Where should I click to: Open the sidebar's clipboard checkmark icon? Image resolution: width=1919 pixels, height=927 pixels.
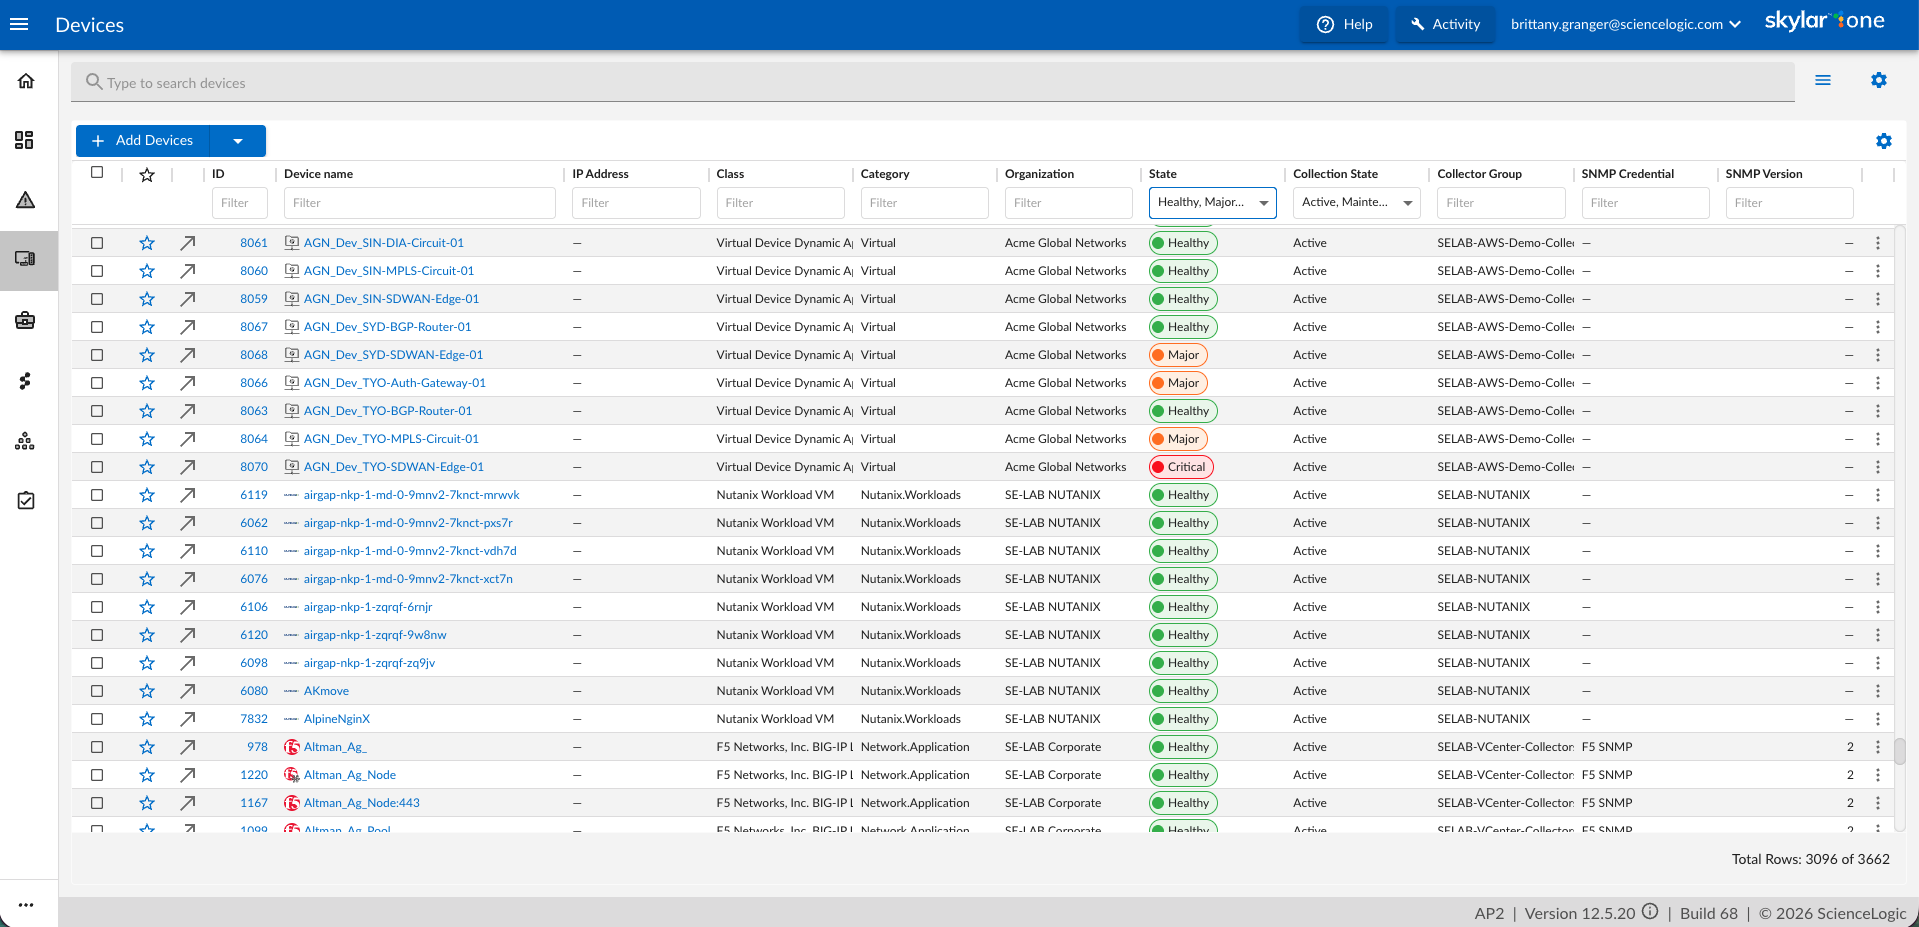pos(26,500)
